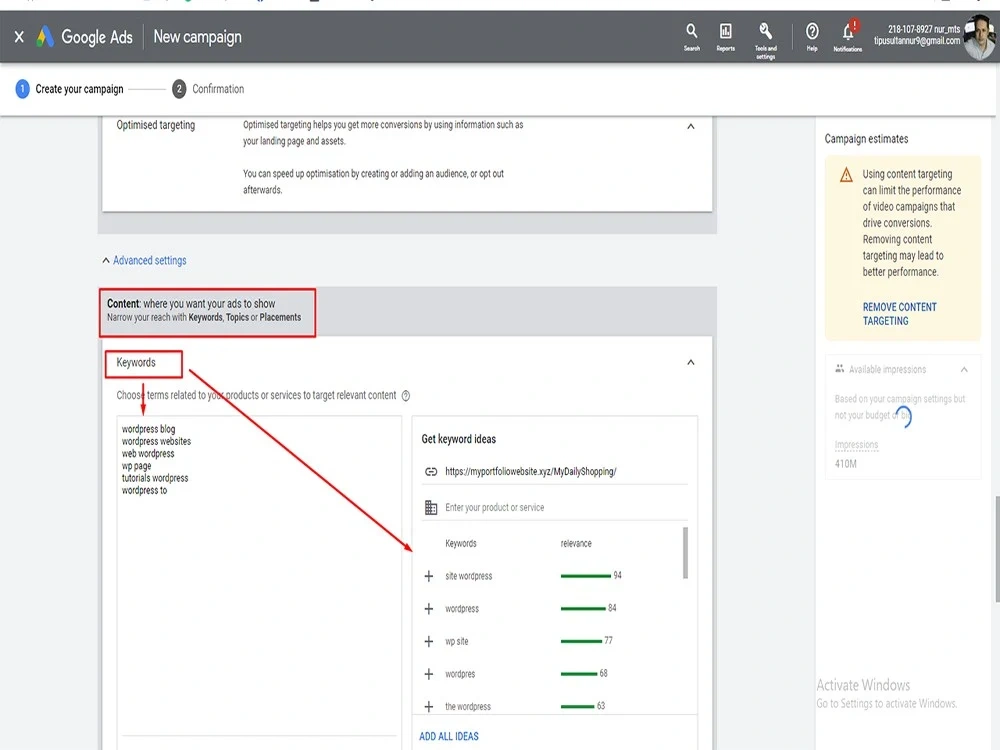Screen dimensions: 1000x750
Task: Click REMOVE CONTENT TARGETING link
Action: (x=900, y=314)
